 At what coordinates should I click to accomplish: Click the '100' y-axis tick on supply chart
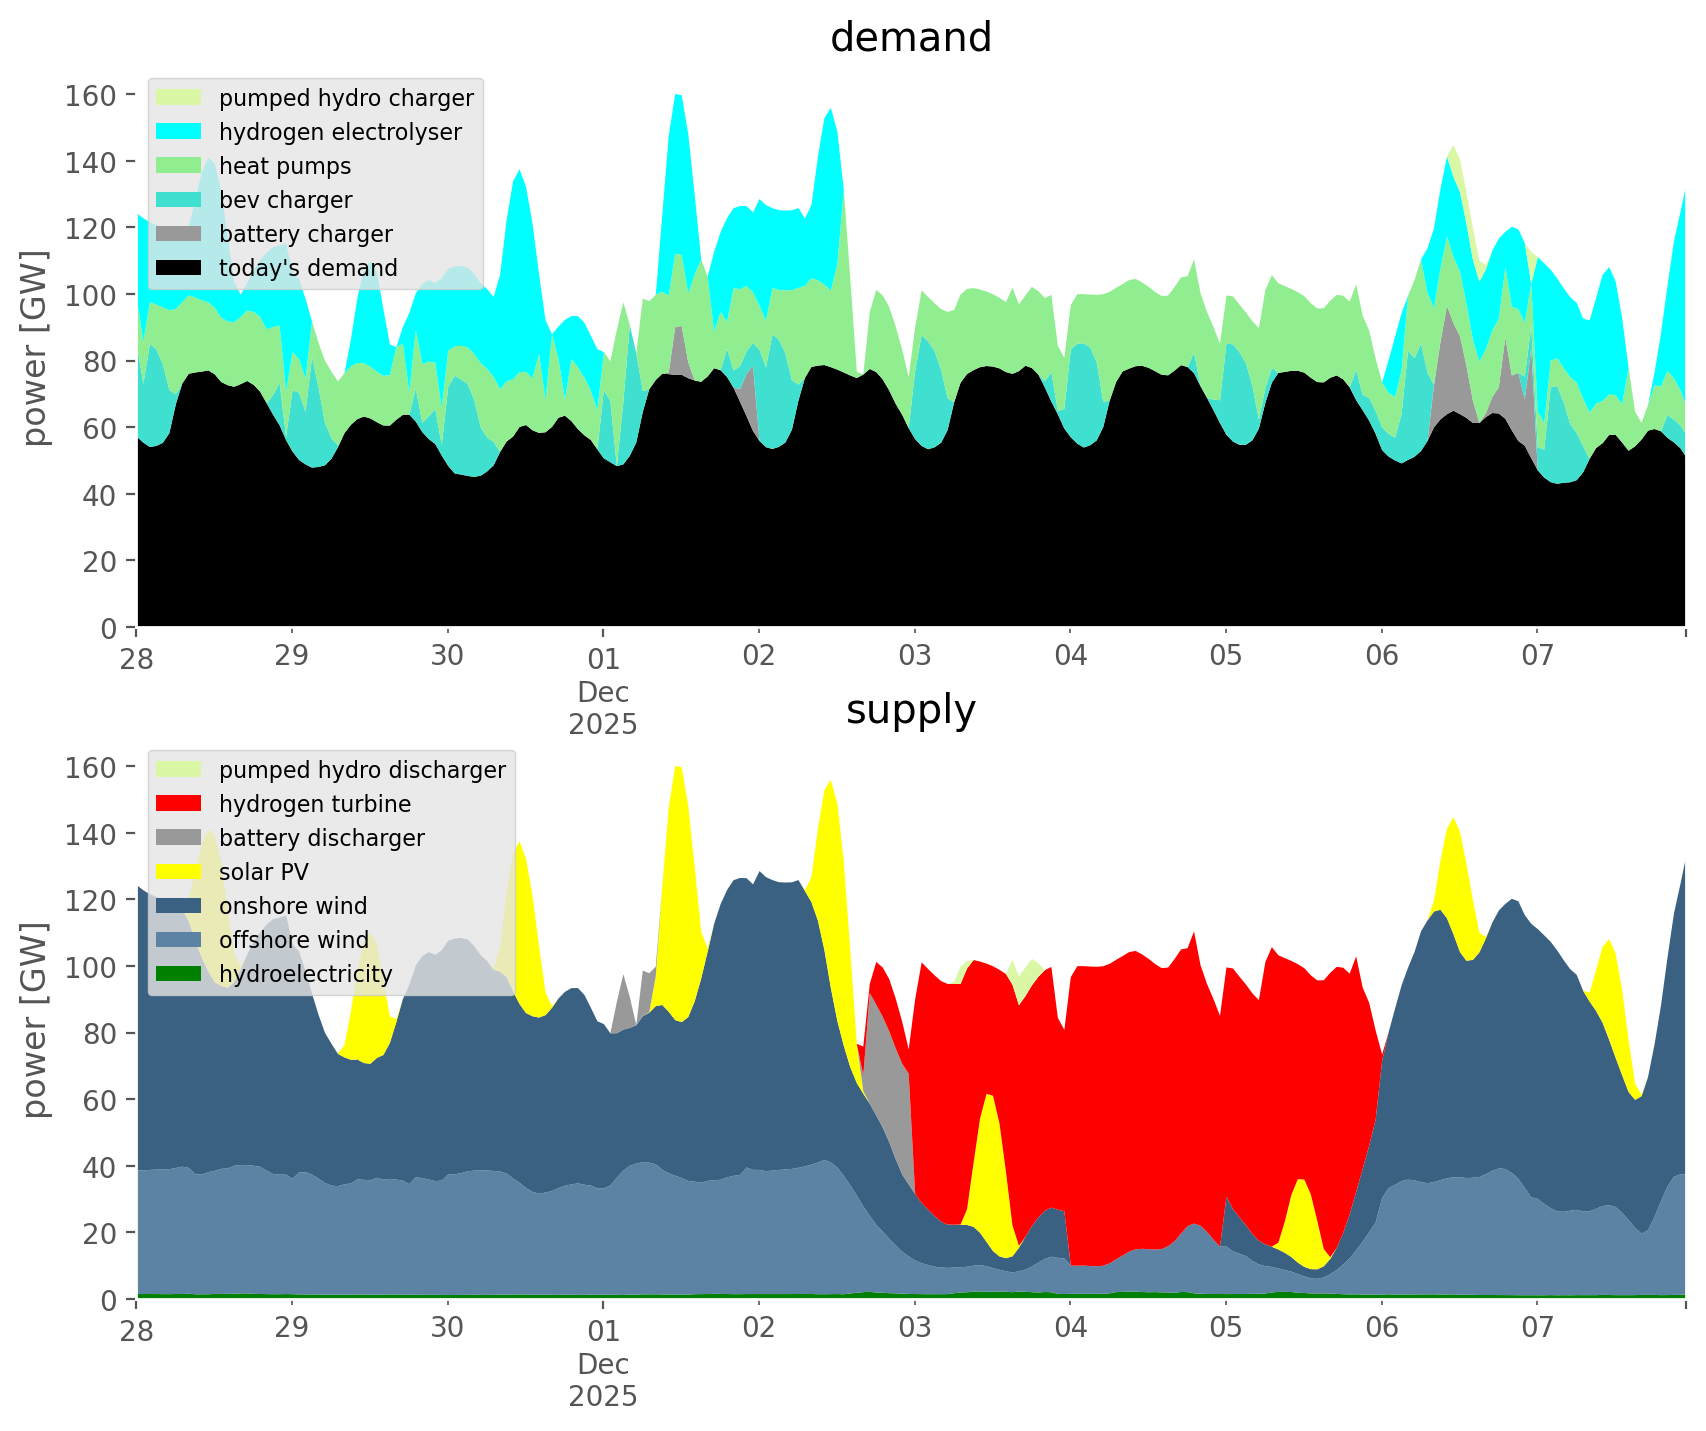(x=91, y=967)
